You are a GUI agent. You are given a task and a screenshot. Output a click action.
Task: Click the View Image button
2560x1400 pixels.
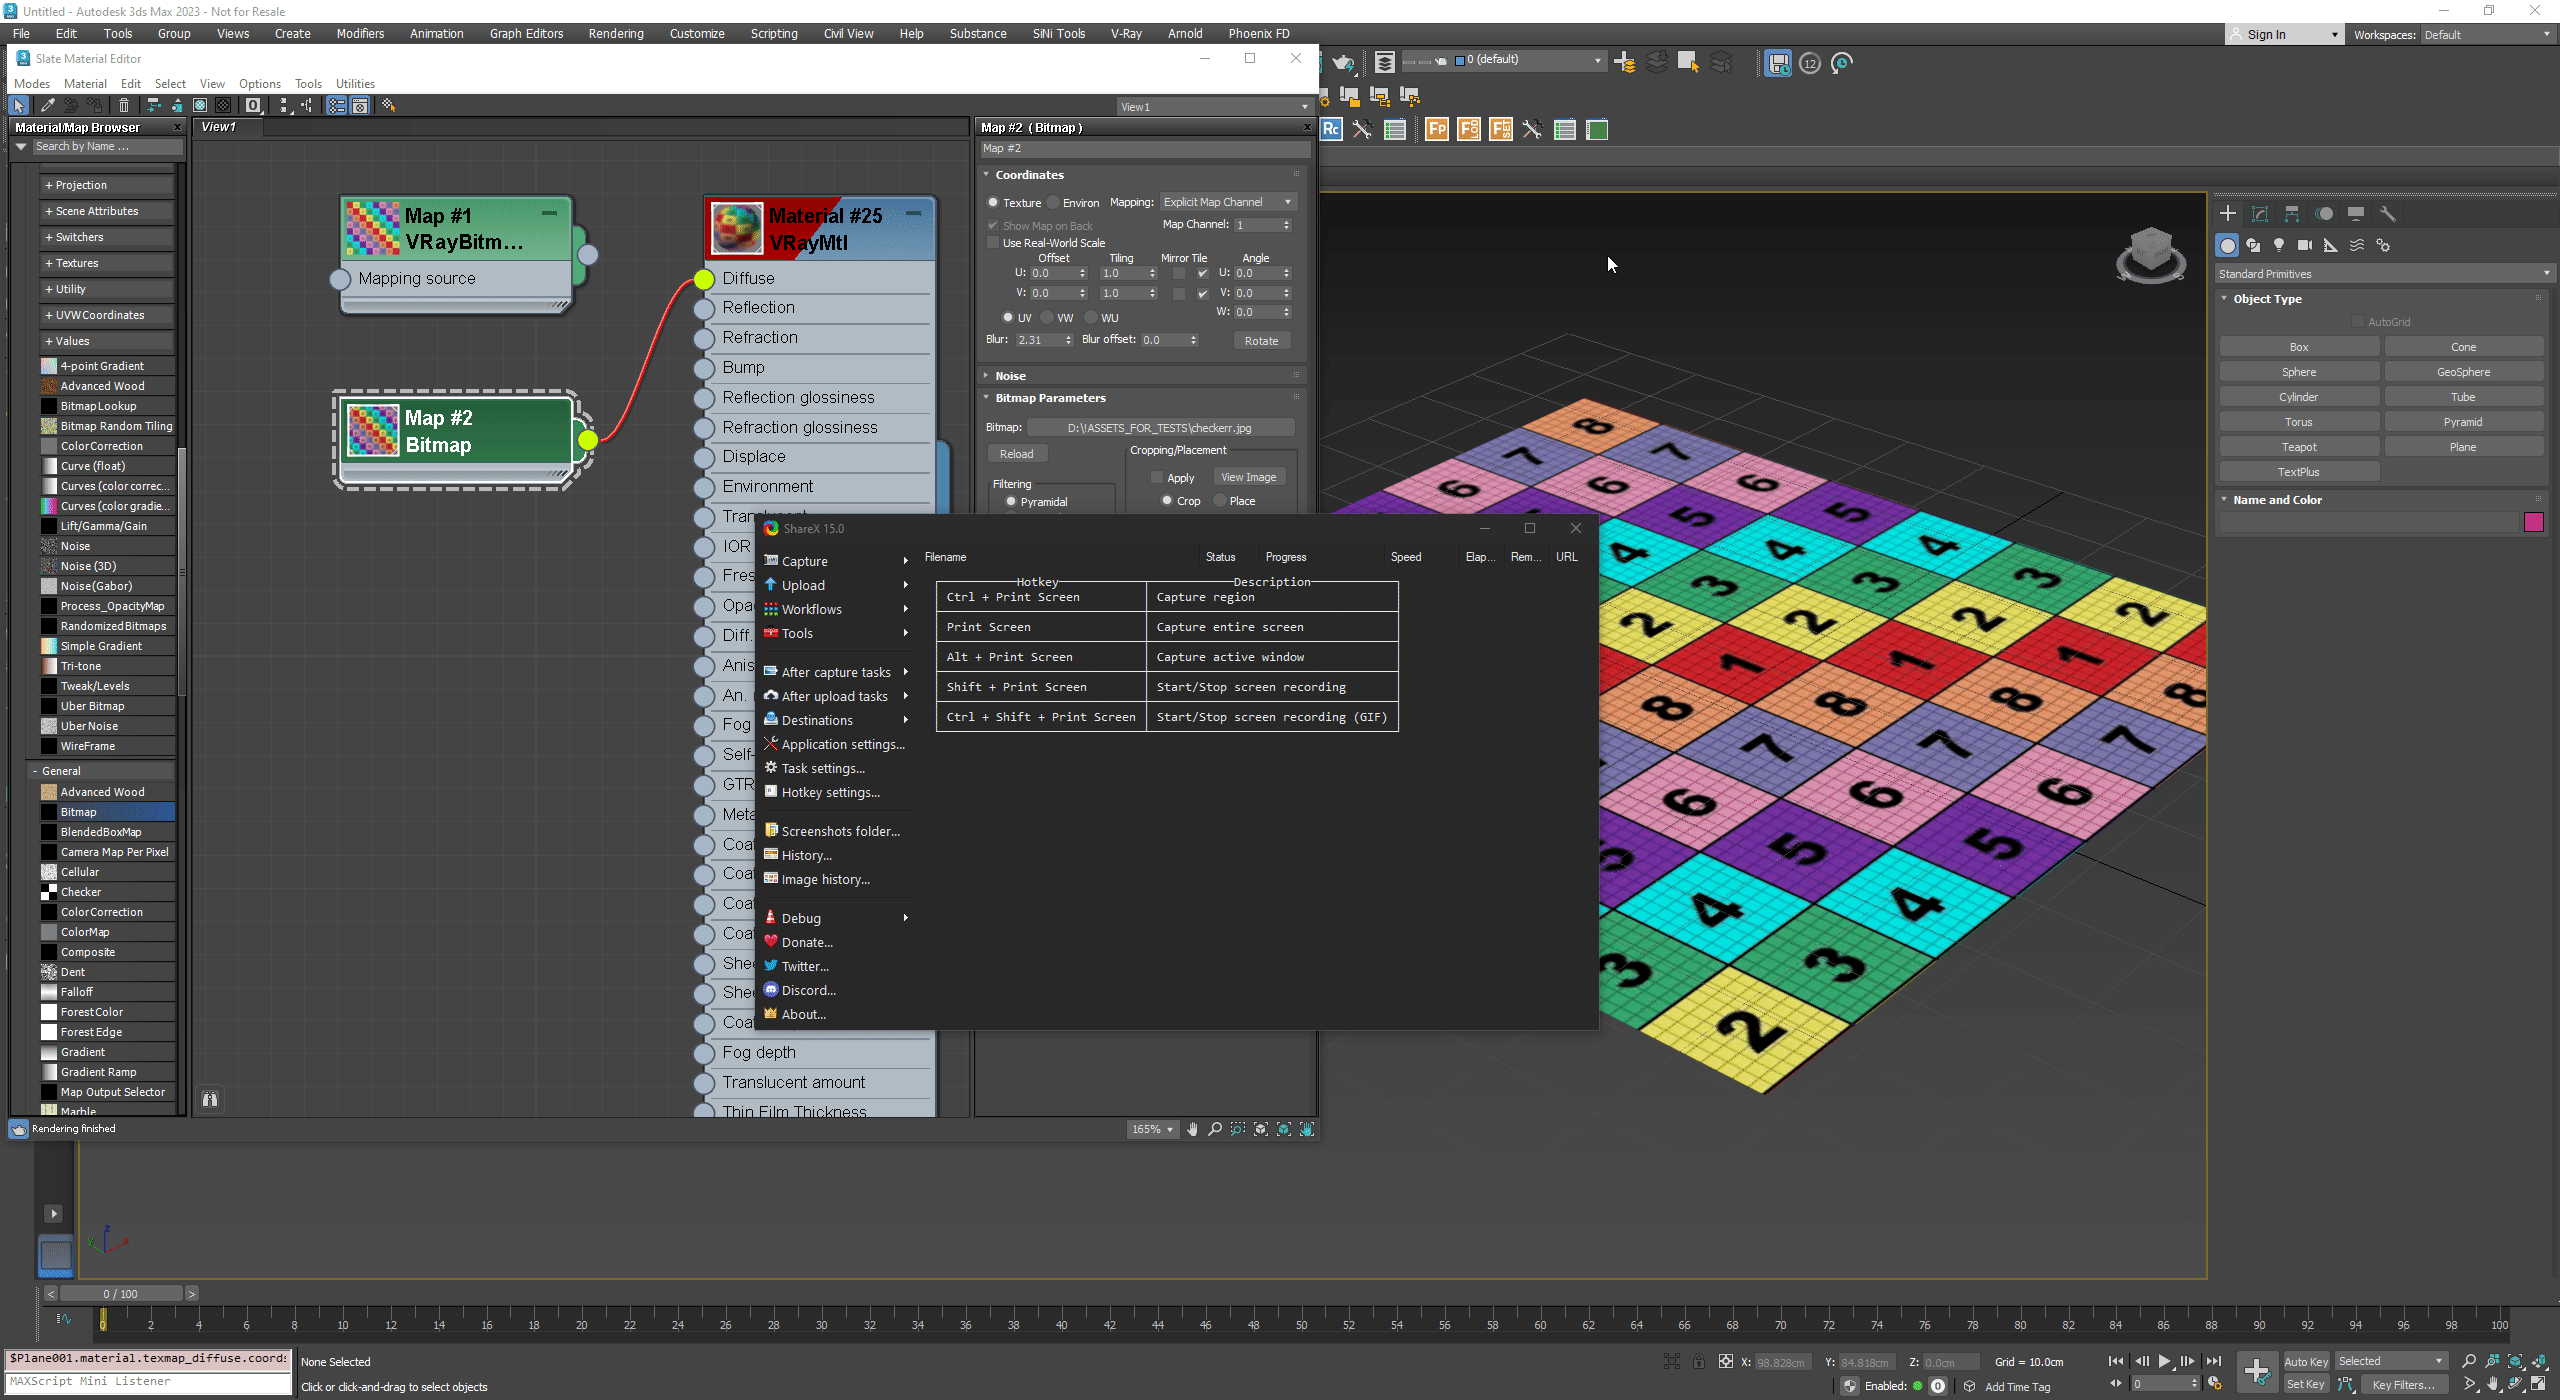coord(1248,478)
